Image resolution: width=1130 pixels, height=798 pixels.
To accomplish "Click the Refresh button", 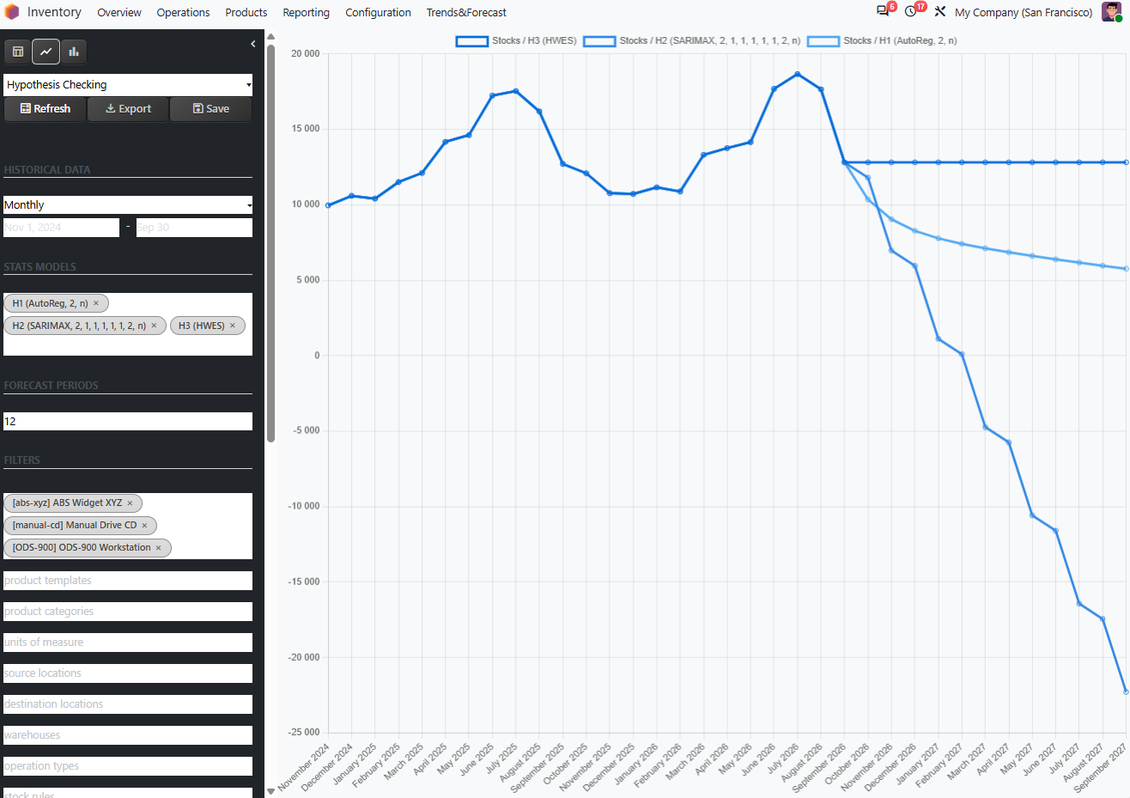I will tap(45, 109).
